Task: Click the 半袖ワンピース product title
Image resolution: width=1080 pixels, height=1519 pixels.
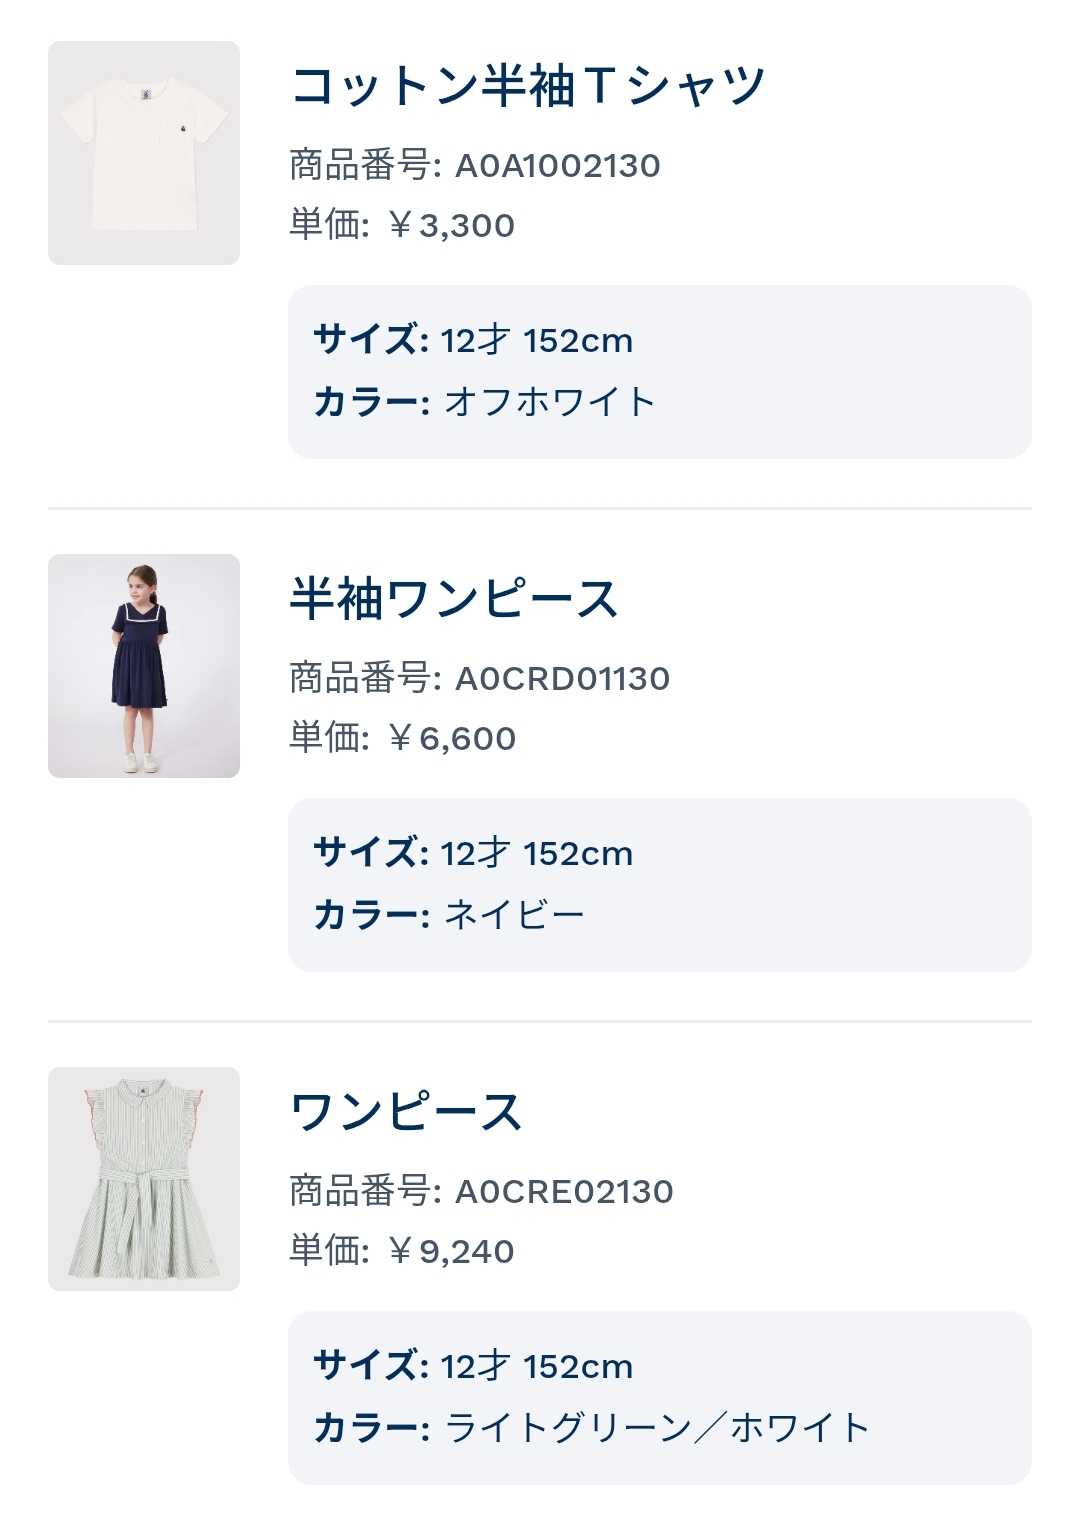Action: coord(454,599)
